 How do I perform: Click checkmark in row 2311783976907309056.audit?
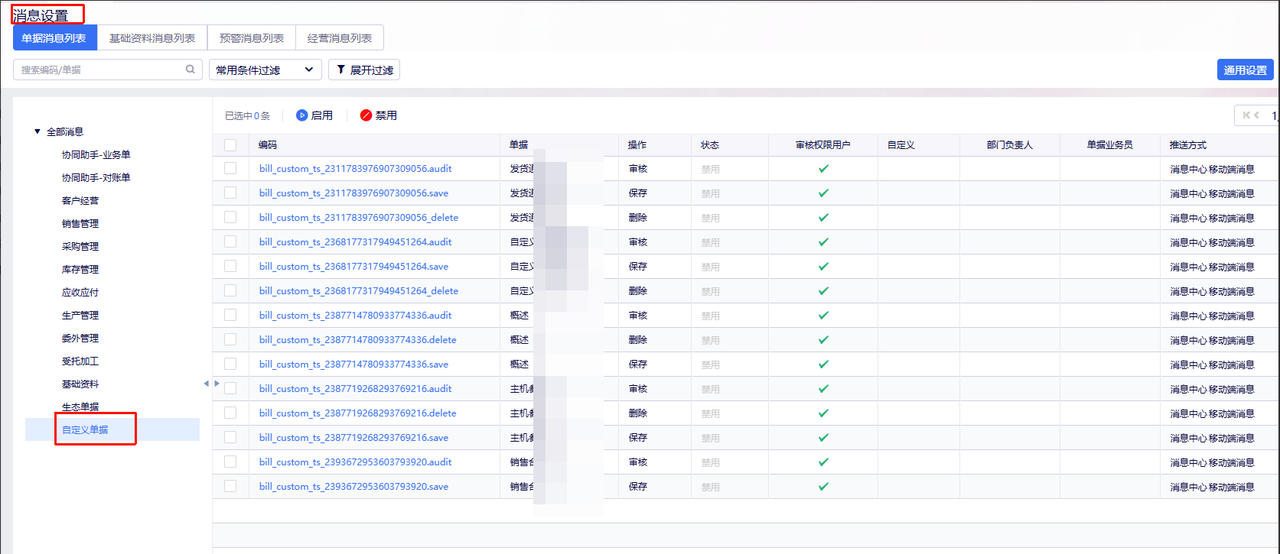(x=823, y=169)
